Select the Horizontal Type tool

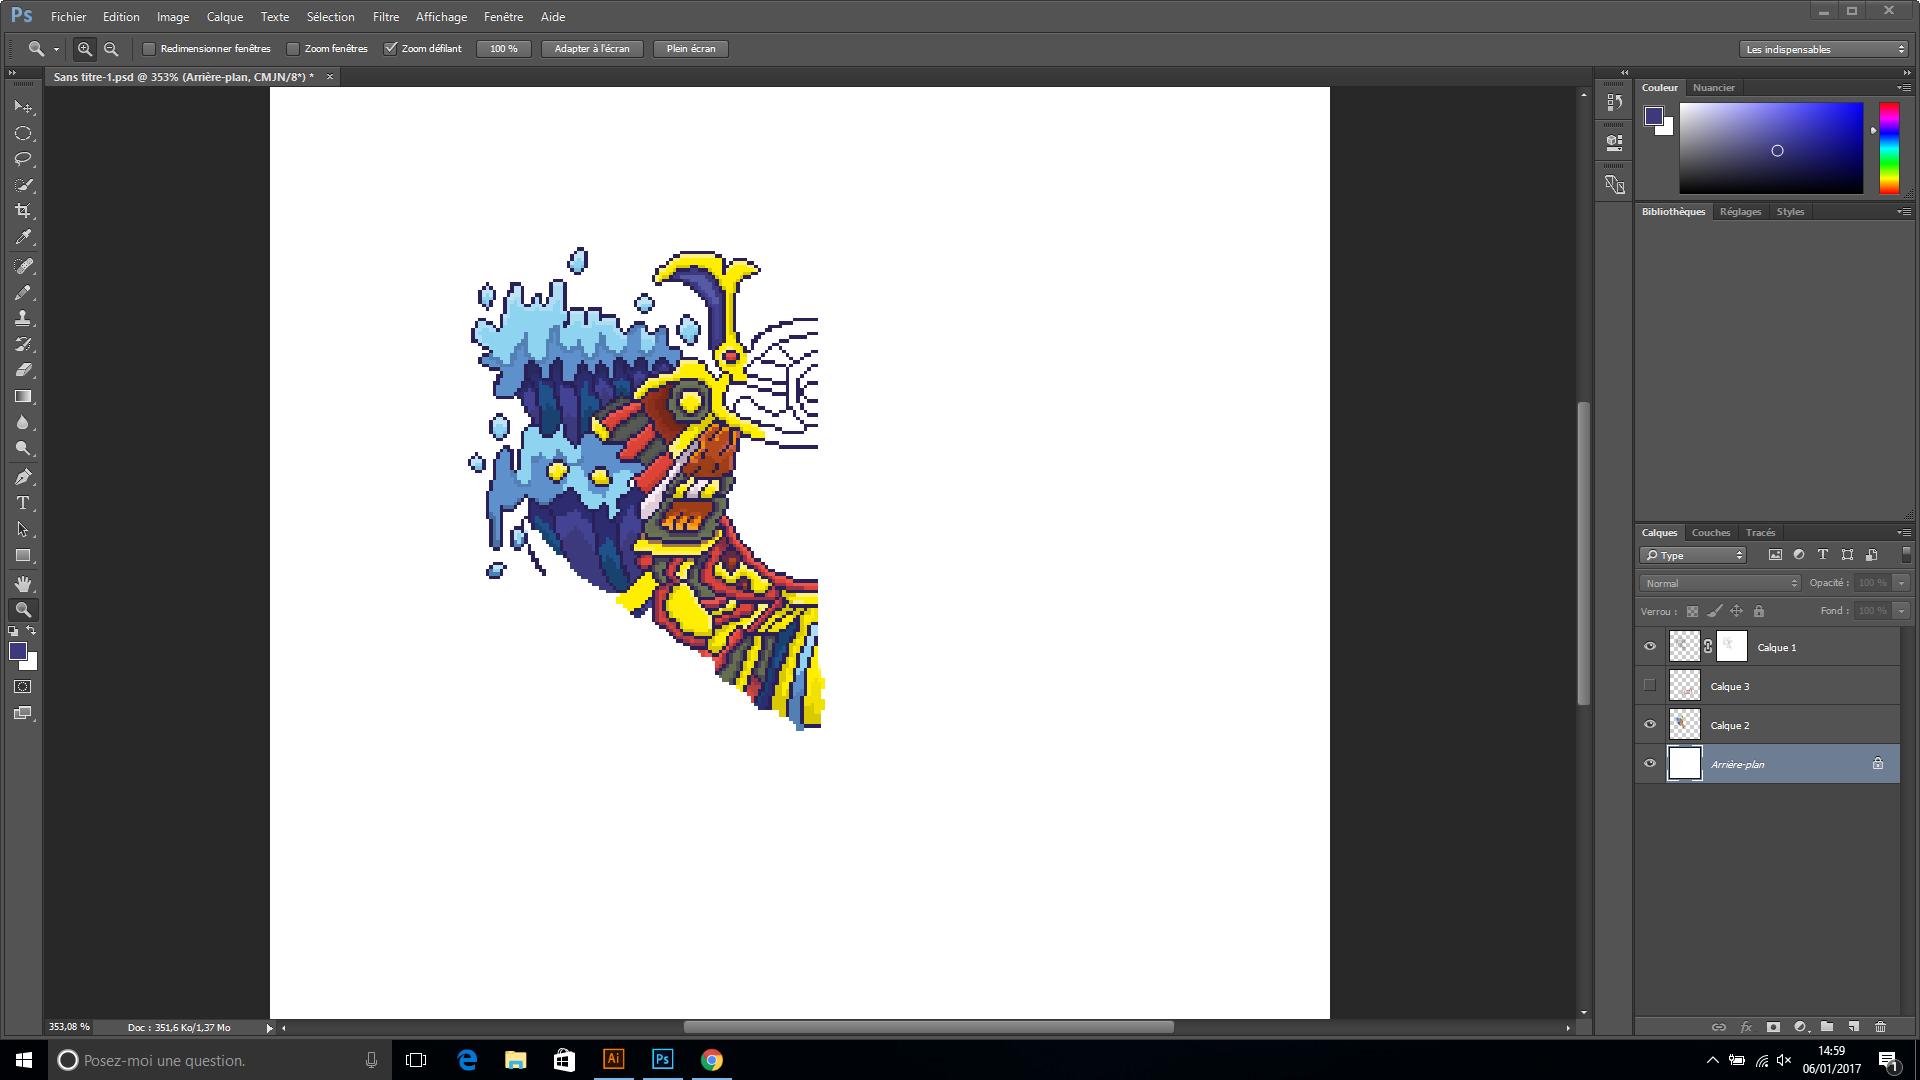(23, 503)
